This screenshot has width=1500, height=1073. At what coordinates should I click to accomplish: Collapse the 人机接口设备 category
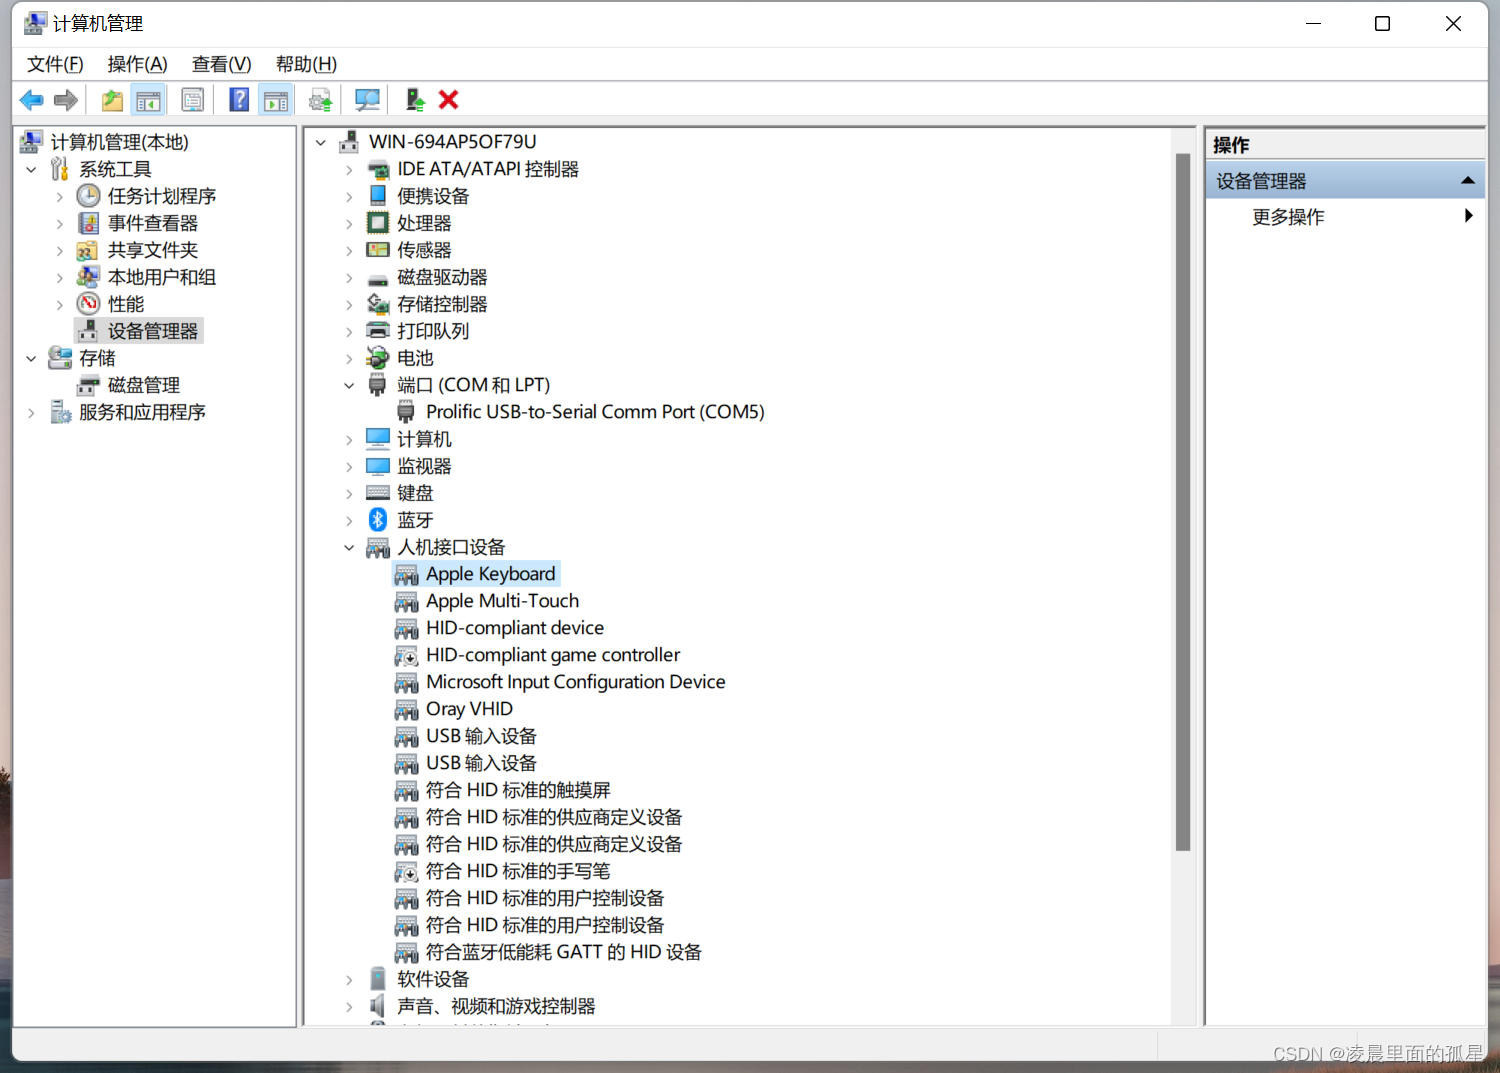[x=348, y=547]
